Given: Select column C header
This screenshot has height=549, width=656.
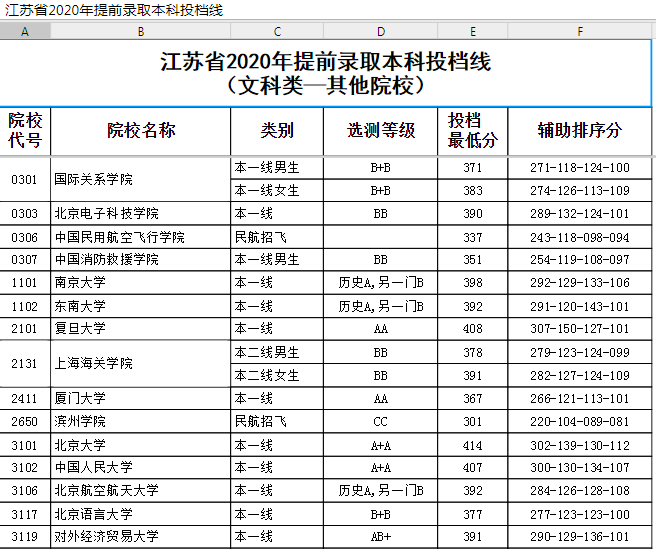Looking at the screenshot, I should coord(277,31).
